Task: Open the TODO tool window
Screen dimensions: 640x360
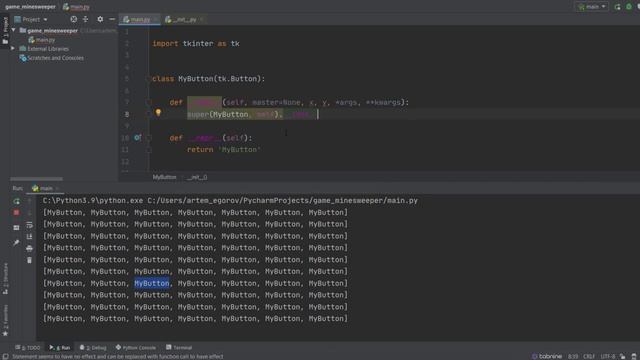Action: click(28, 348)
